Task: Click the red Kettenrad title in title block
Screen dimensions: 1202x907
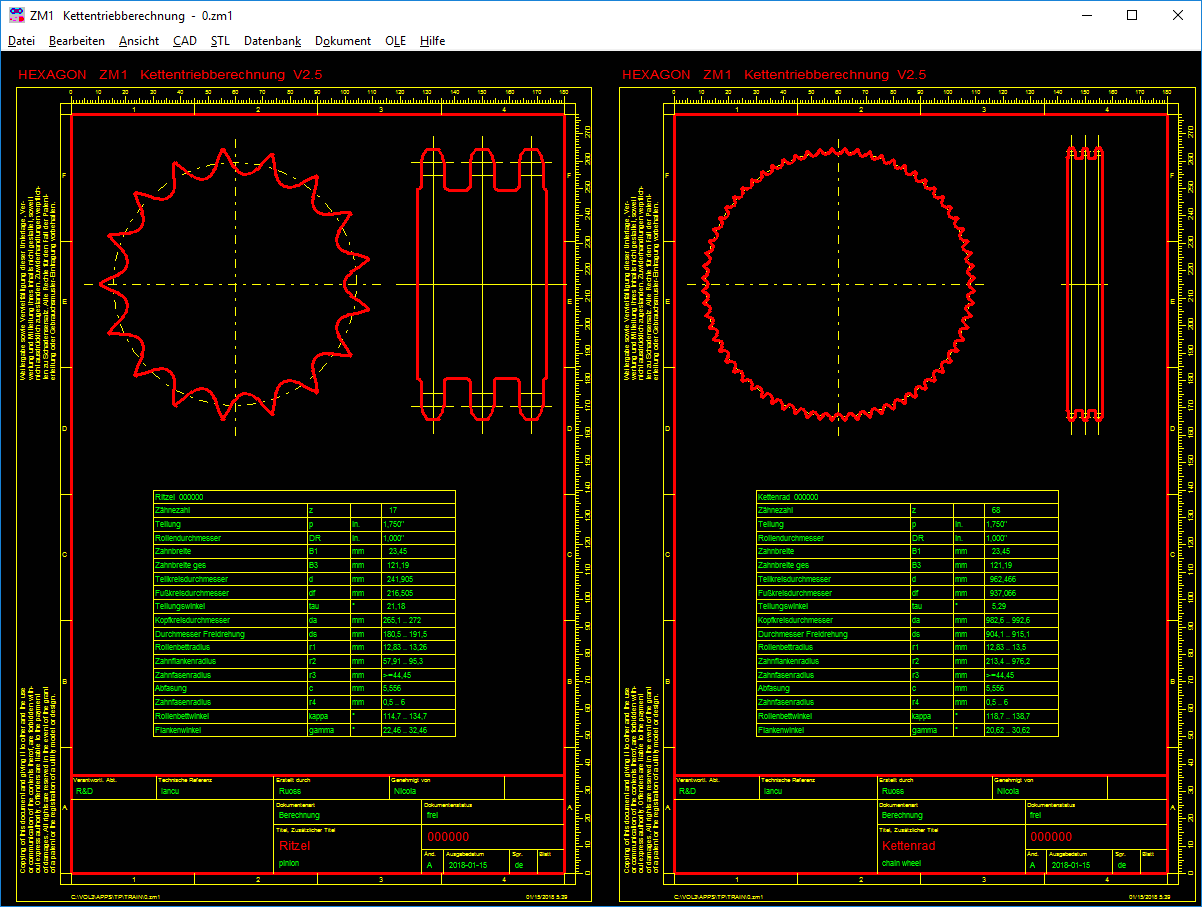Action: click(908, 845)
